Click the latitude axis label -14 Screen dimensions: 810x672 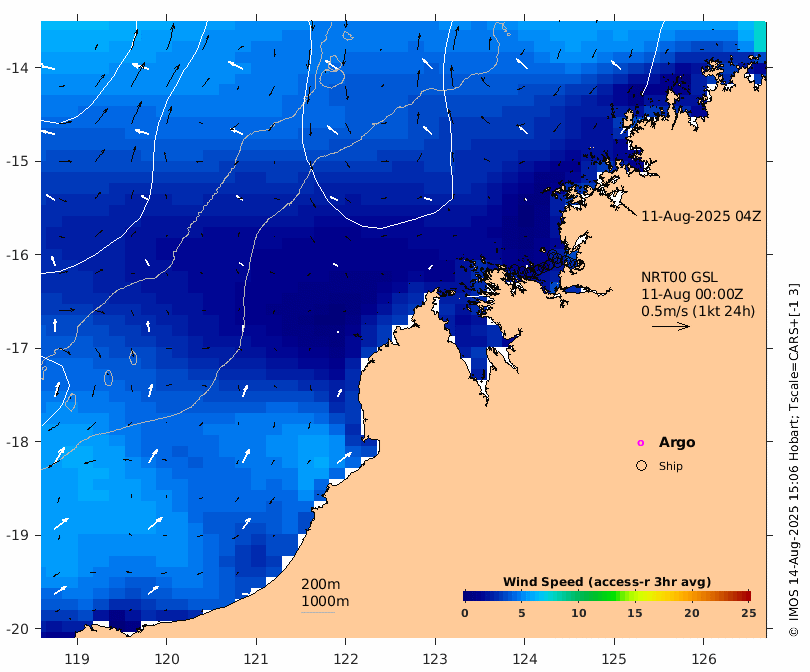[x=17, y=68]
